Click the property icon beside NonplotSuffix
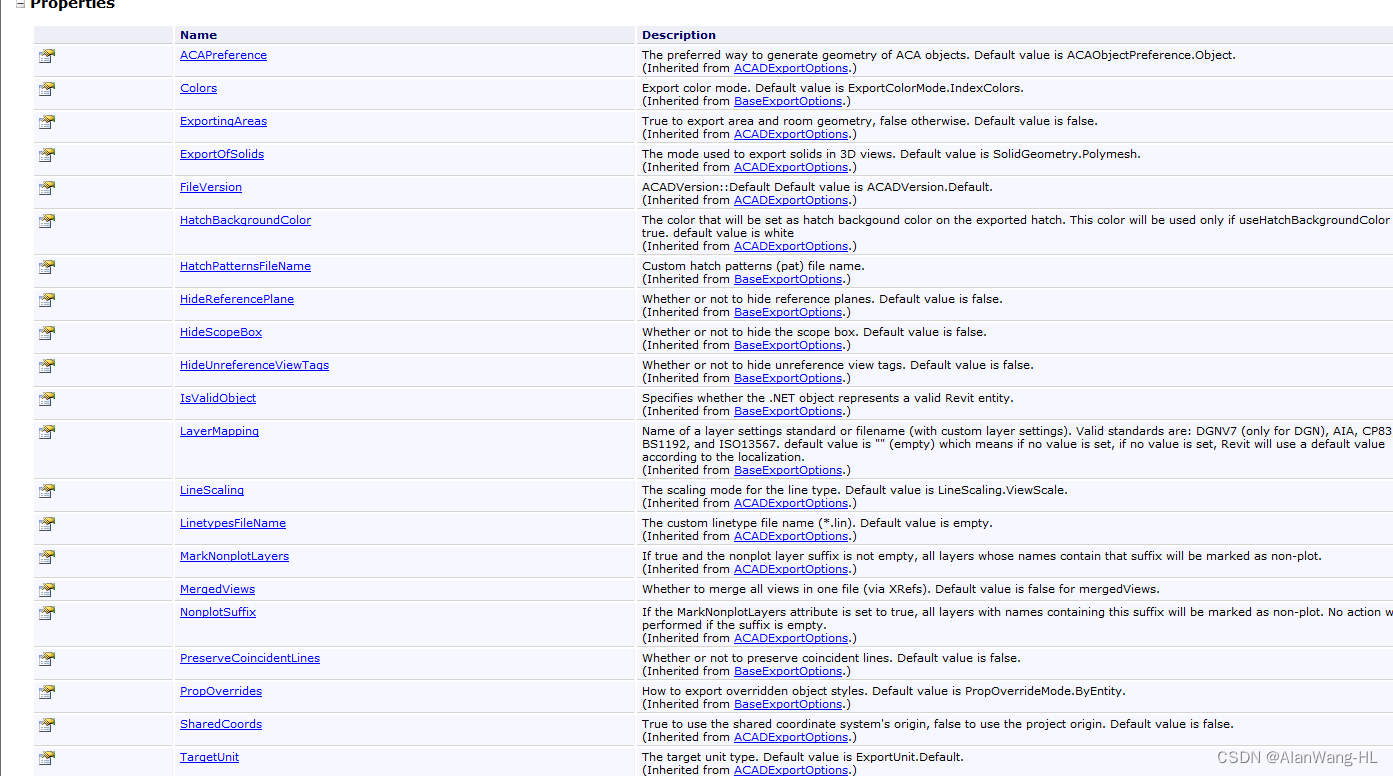Image resolution: width=1393 pixels, height=776 pixels. [47, 613]
